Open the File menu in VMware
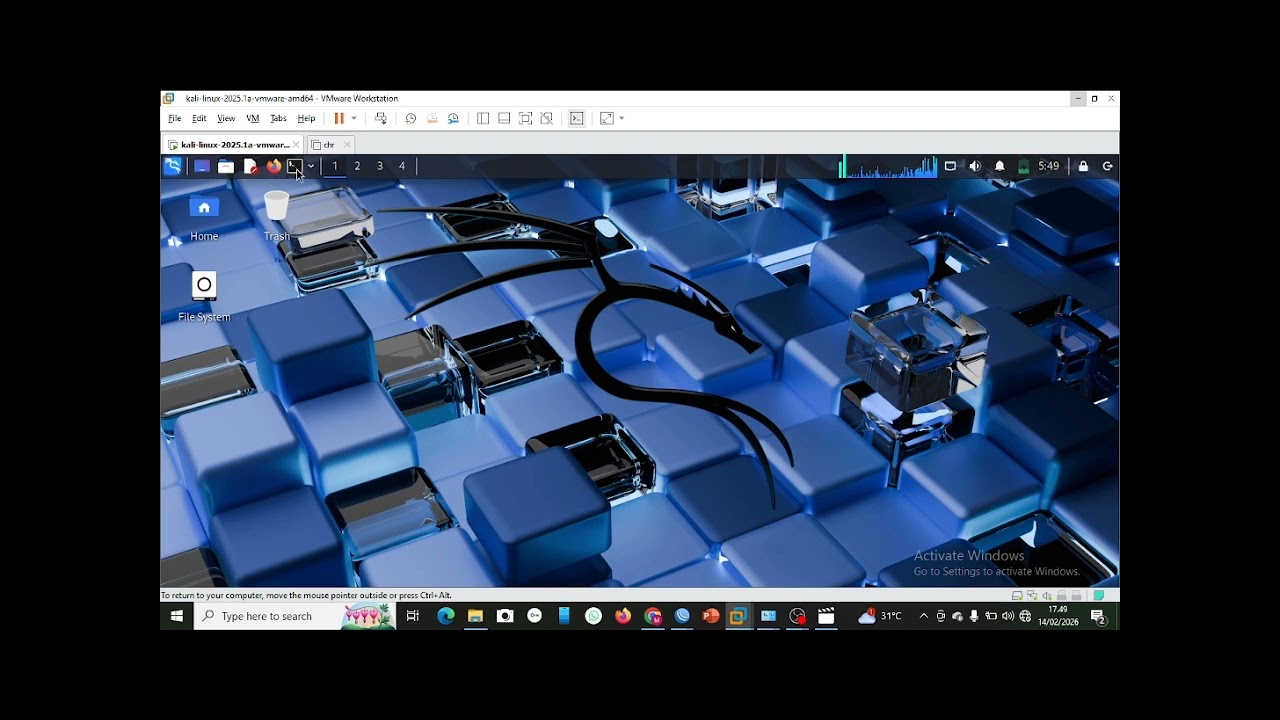 click(x=175, y=118)
